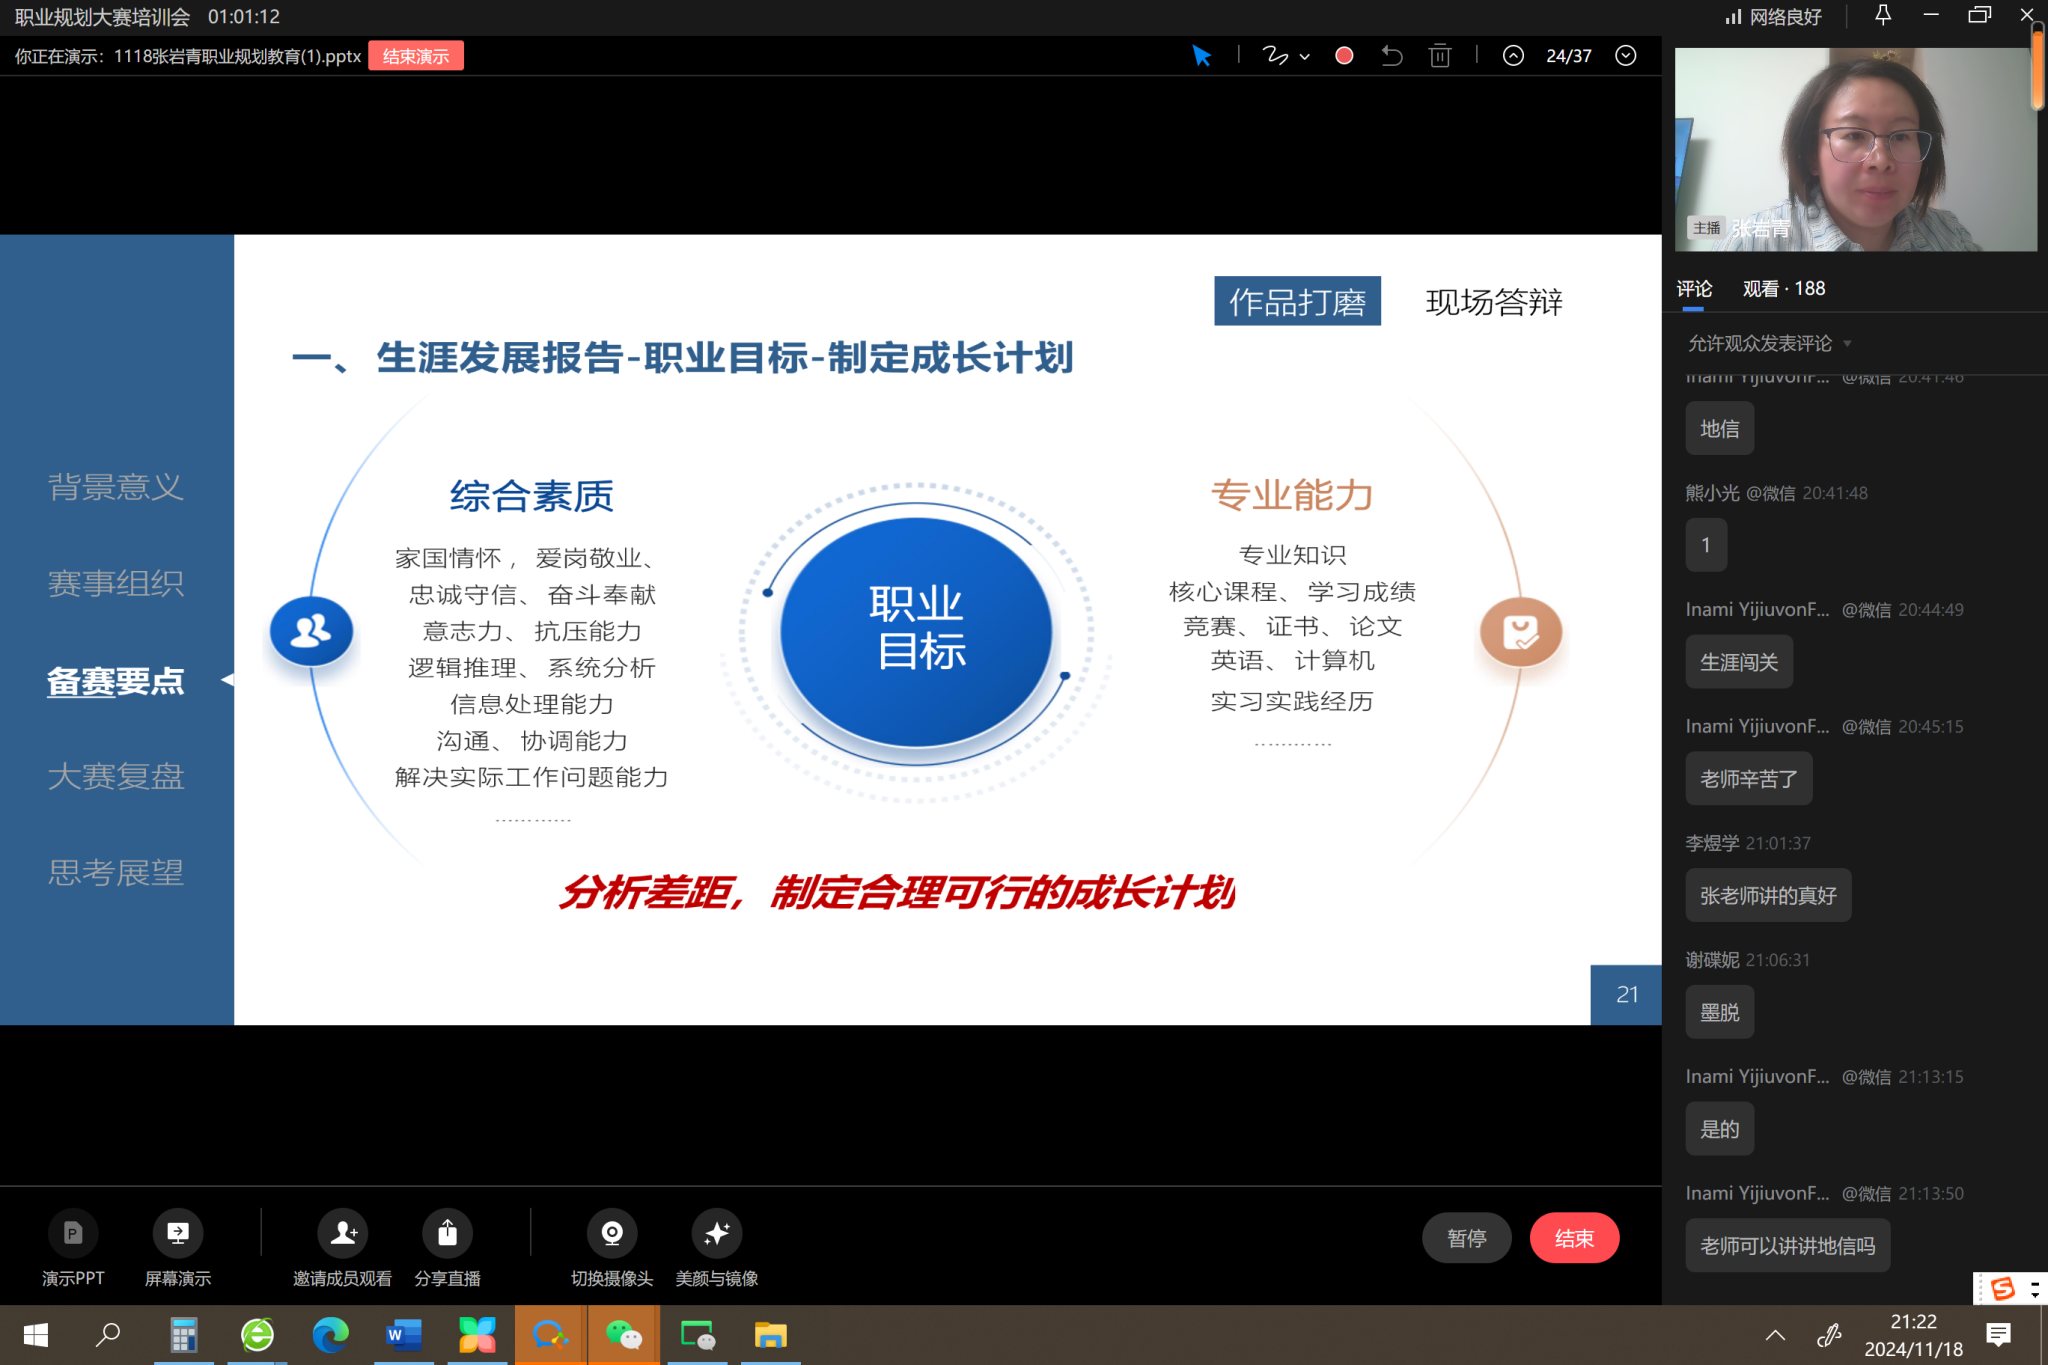
Task: Clear annotations with the trash icon
Action: point(1440,56)
